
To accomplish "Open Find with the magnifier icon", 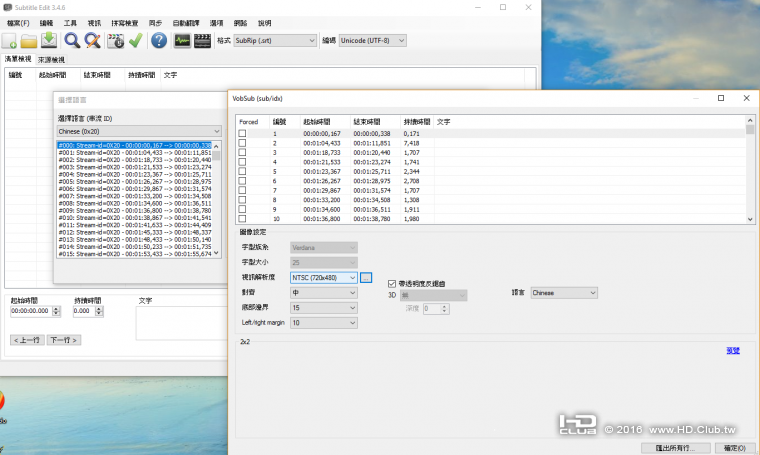I will 72,41.
